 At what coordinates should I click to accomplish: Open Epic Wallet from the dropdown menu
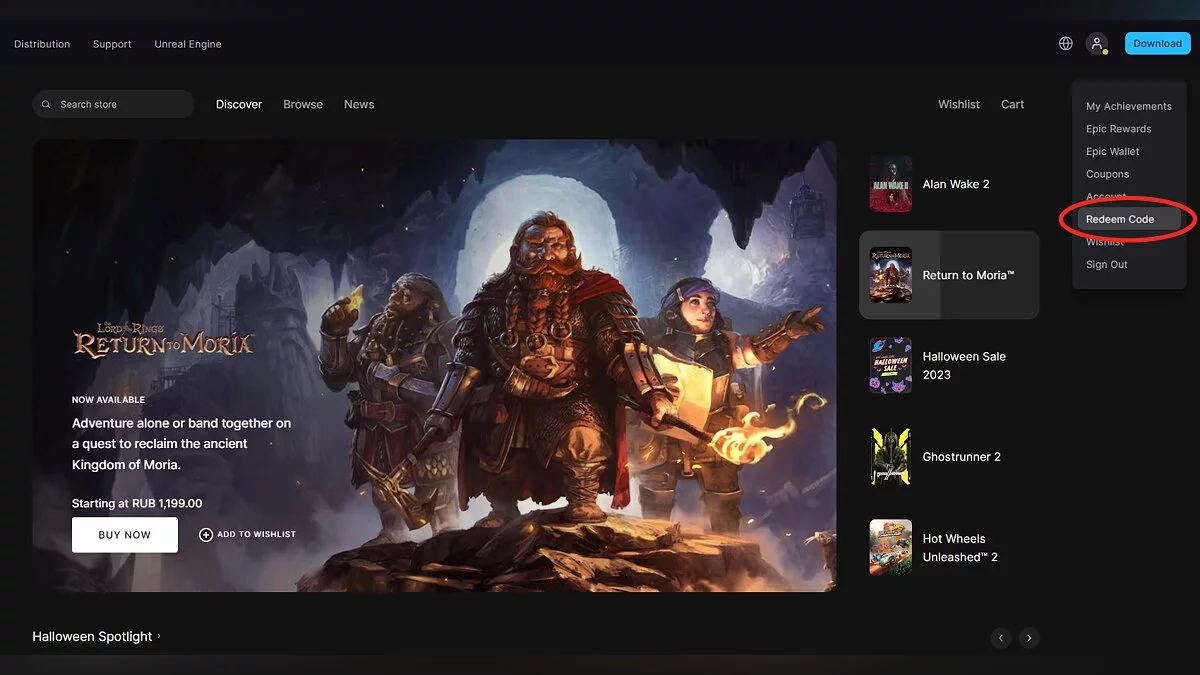pyautogui.click(x=1112, y=152)
